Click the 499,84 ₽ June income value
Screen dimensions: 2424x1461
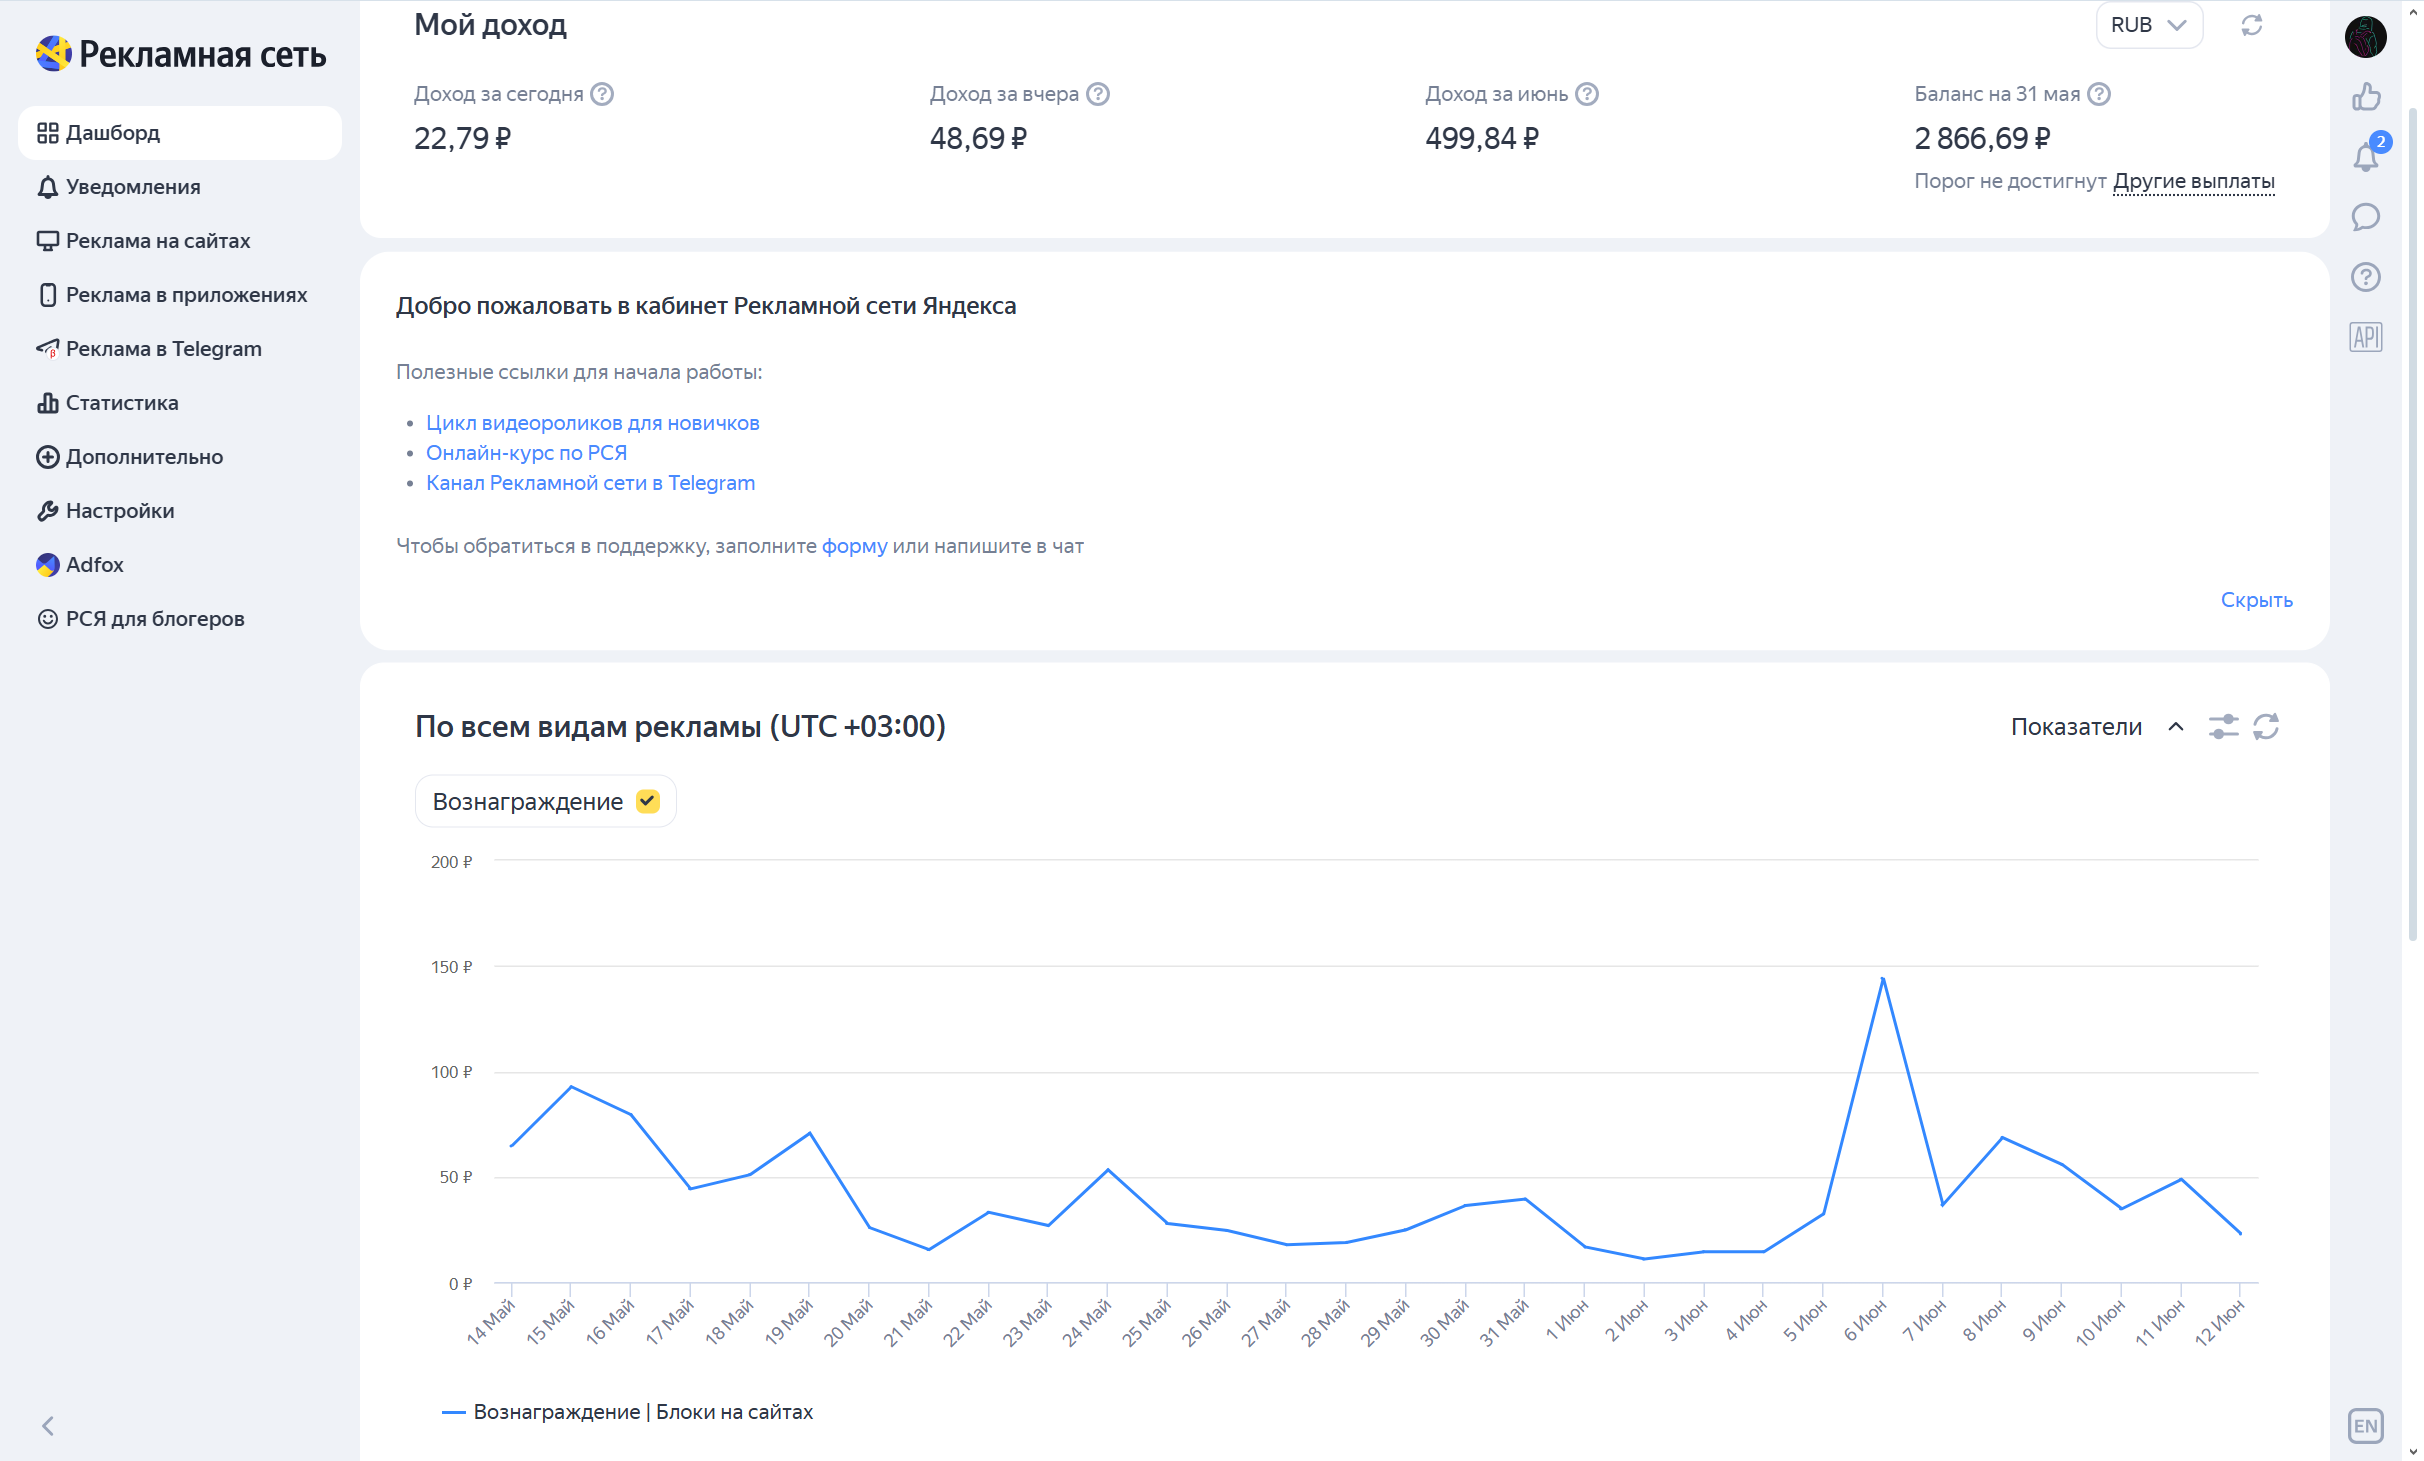point(1482,138)
